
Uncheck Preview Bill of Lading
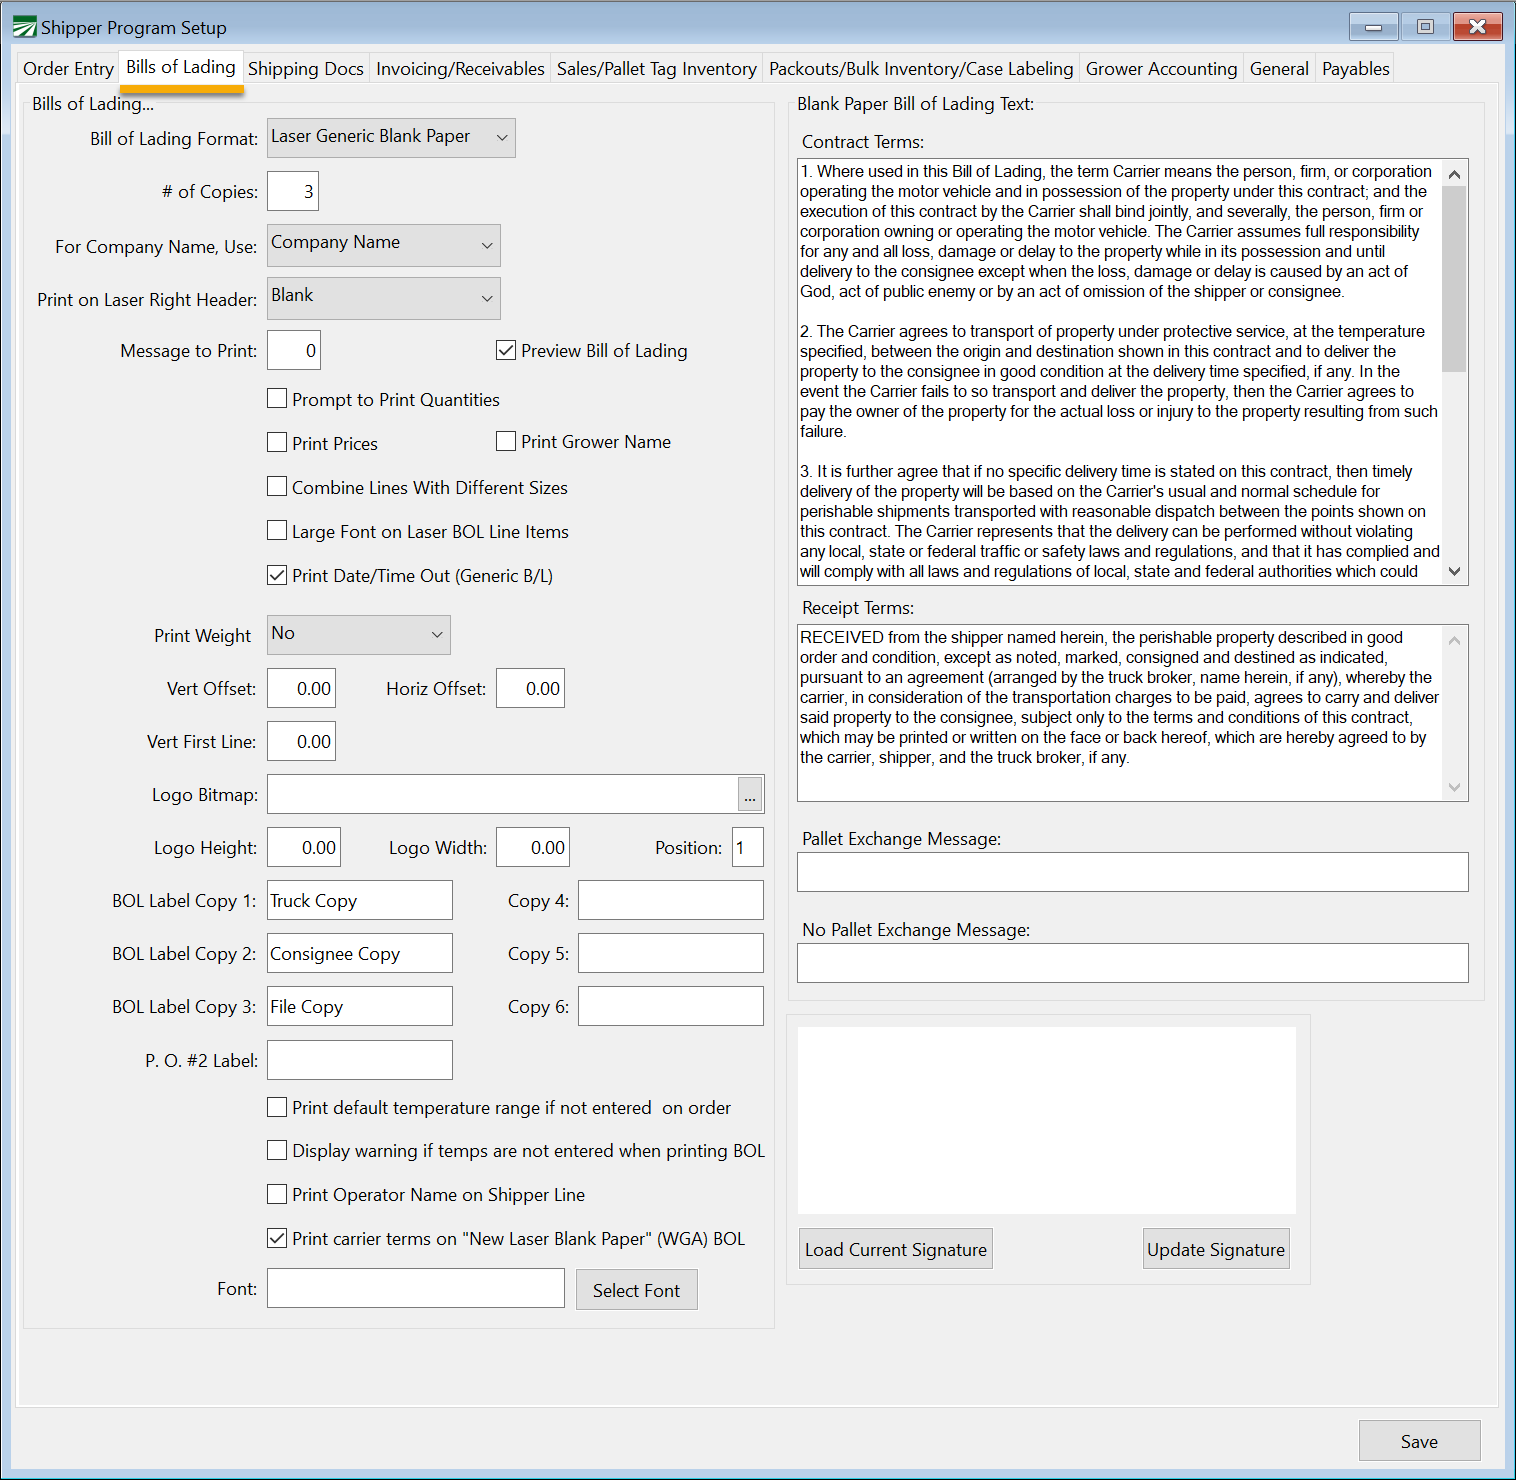coord(506,351)
